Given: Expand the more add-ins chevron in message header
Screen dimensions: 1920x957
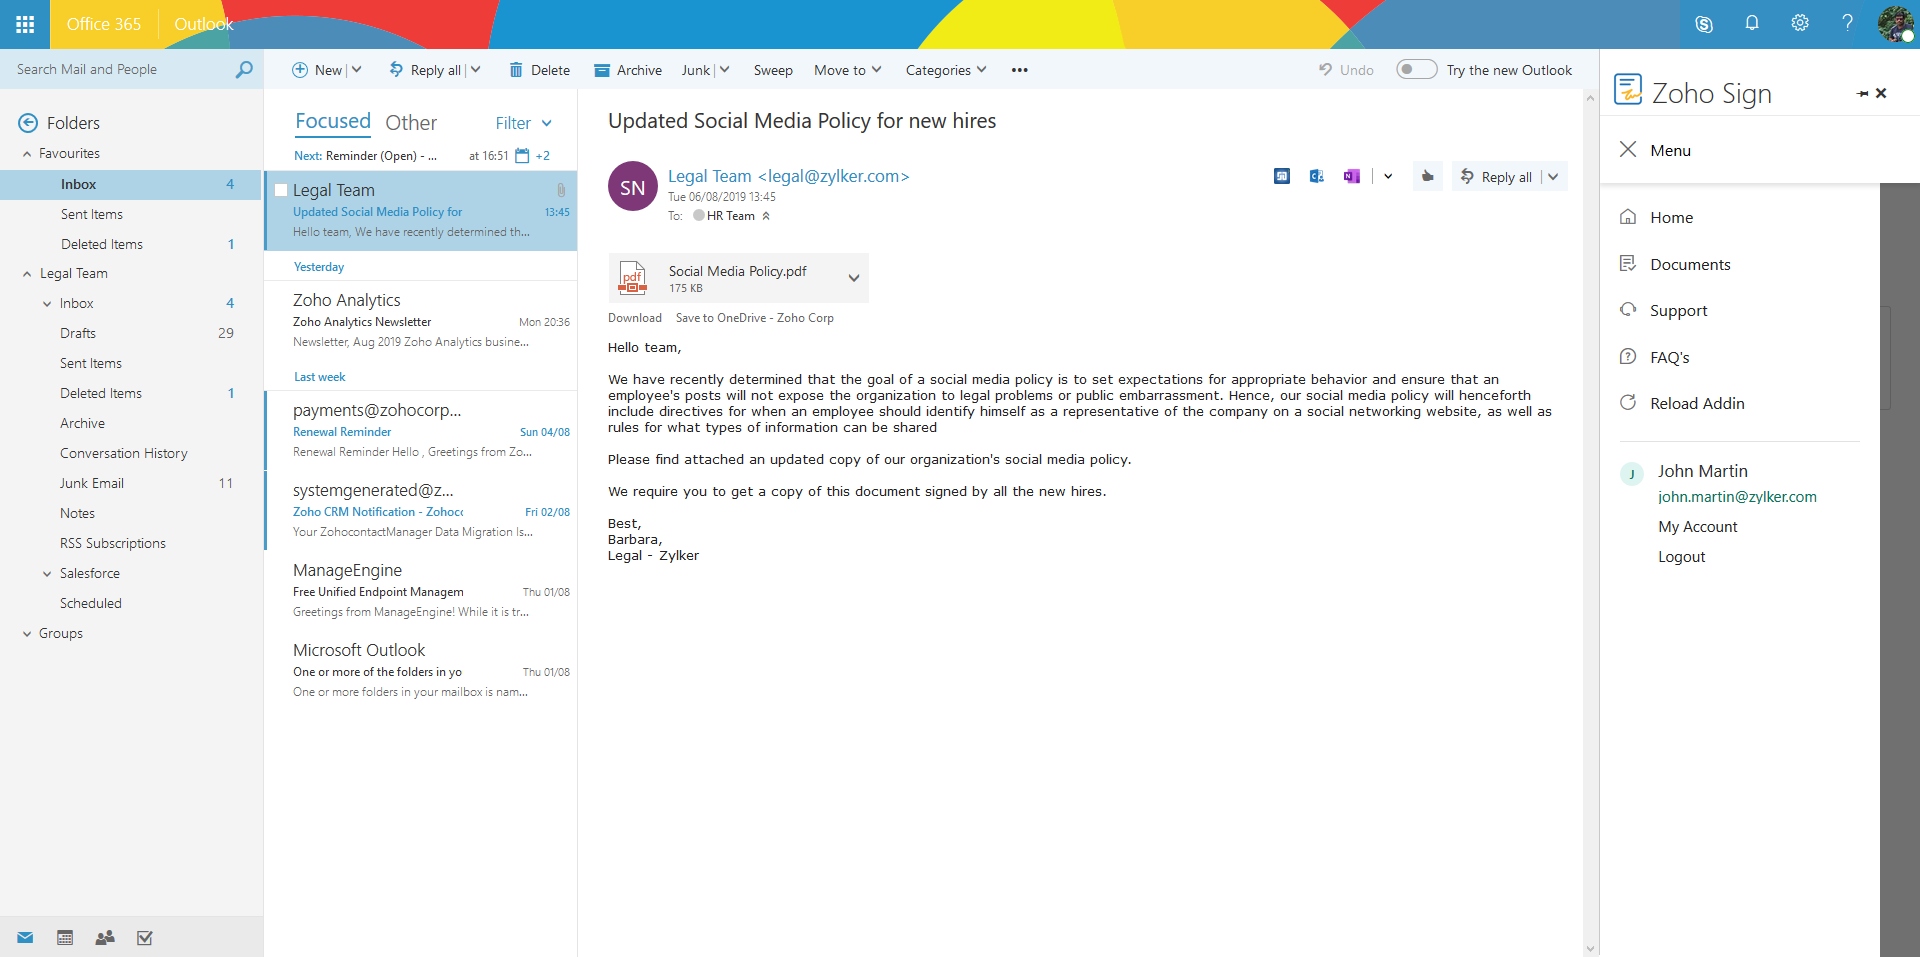Looking at the screenshot, I should point(1388,176).
